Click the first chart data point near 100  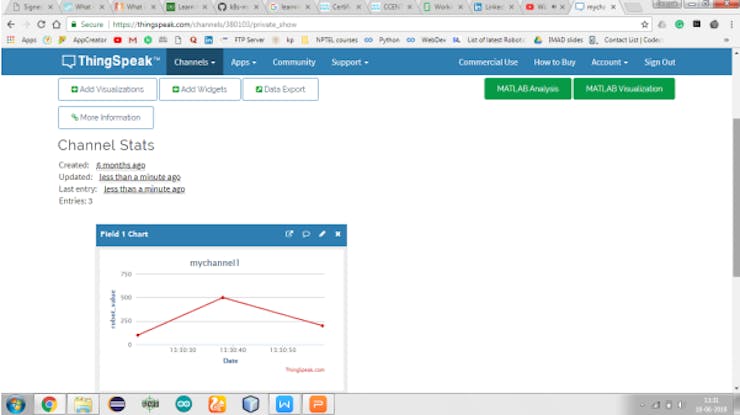click(138, 335)
